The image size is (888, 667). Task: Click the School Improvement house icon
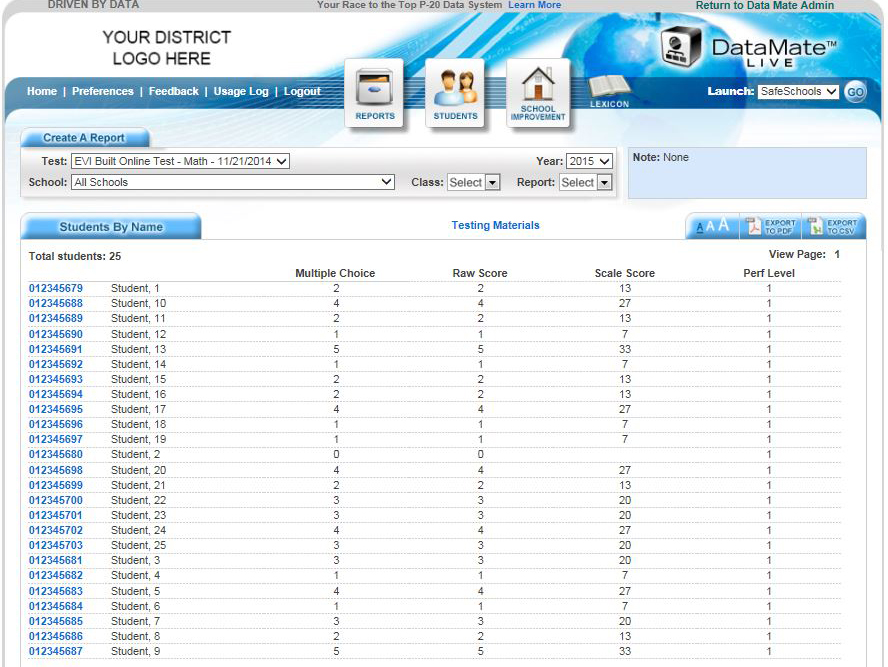(x=538, y=92)
